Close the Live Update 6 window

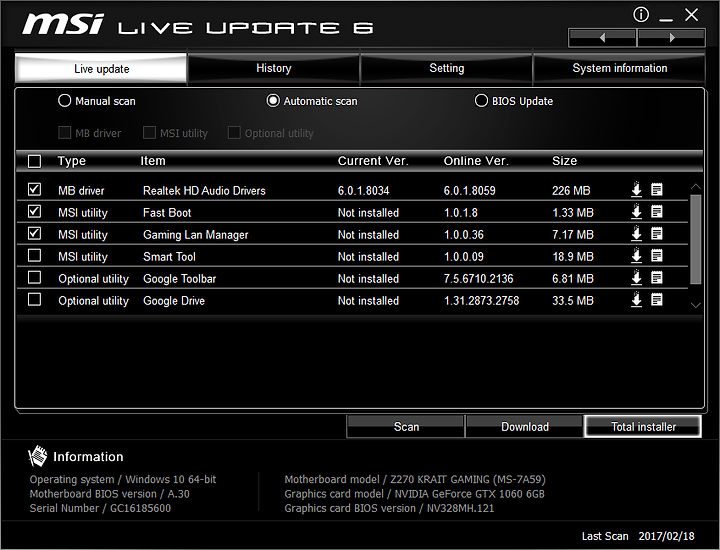click(x=691, y=15)
